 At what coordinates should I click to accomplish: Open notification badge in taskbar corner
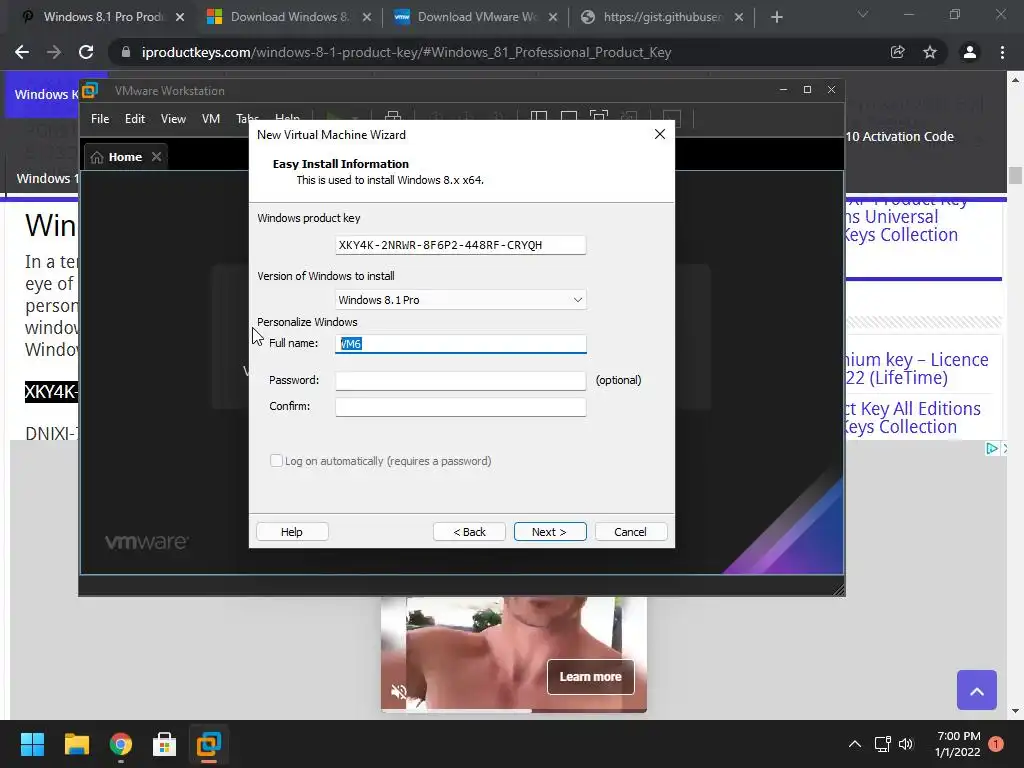(x=996, y=744)
